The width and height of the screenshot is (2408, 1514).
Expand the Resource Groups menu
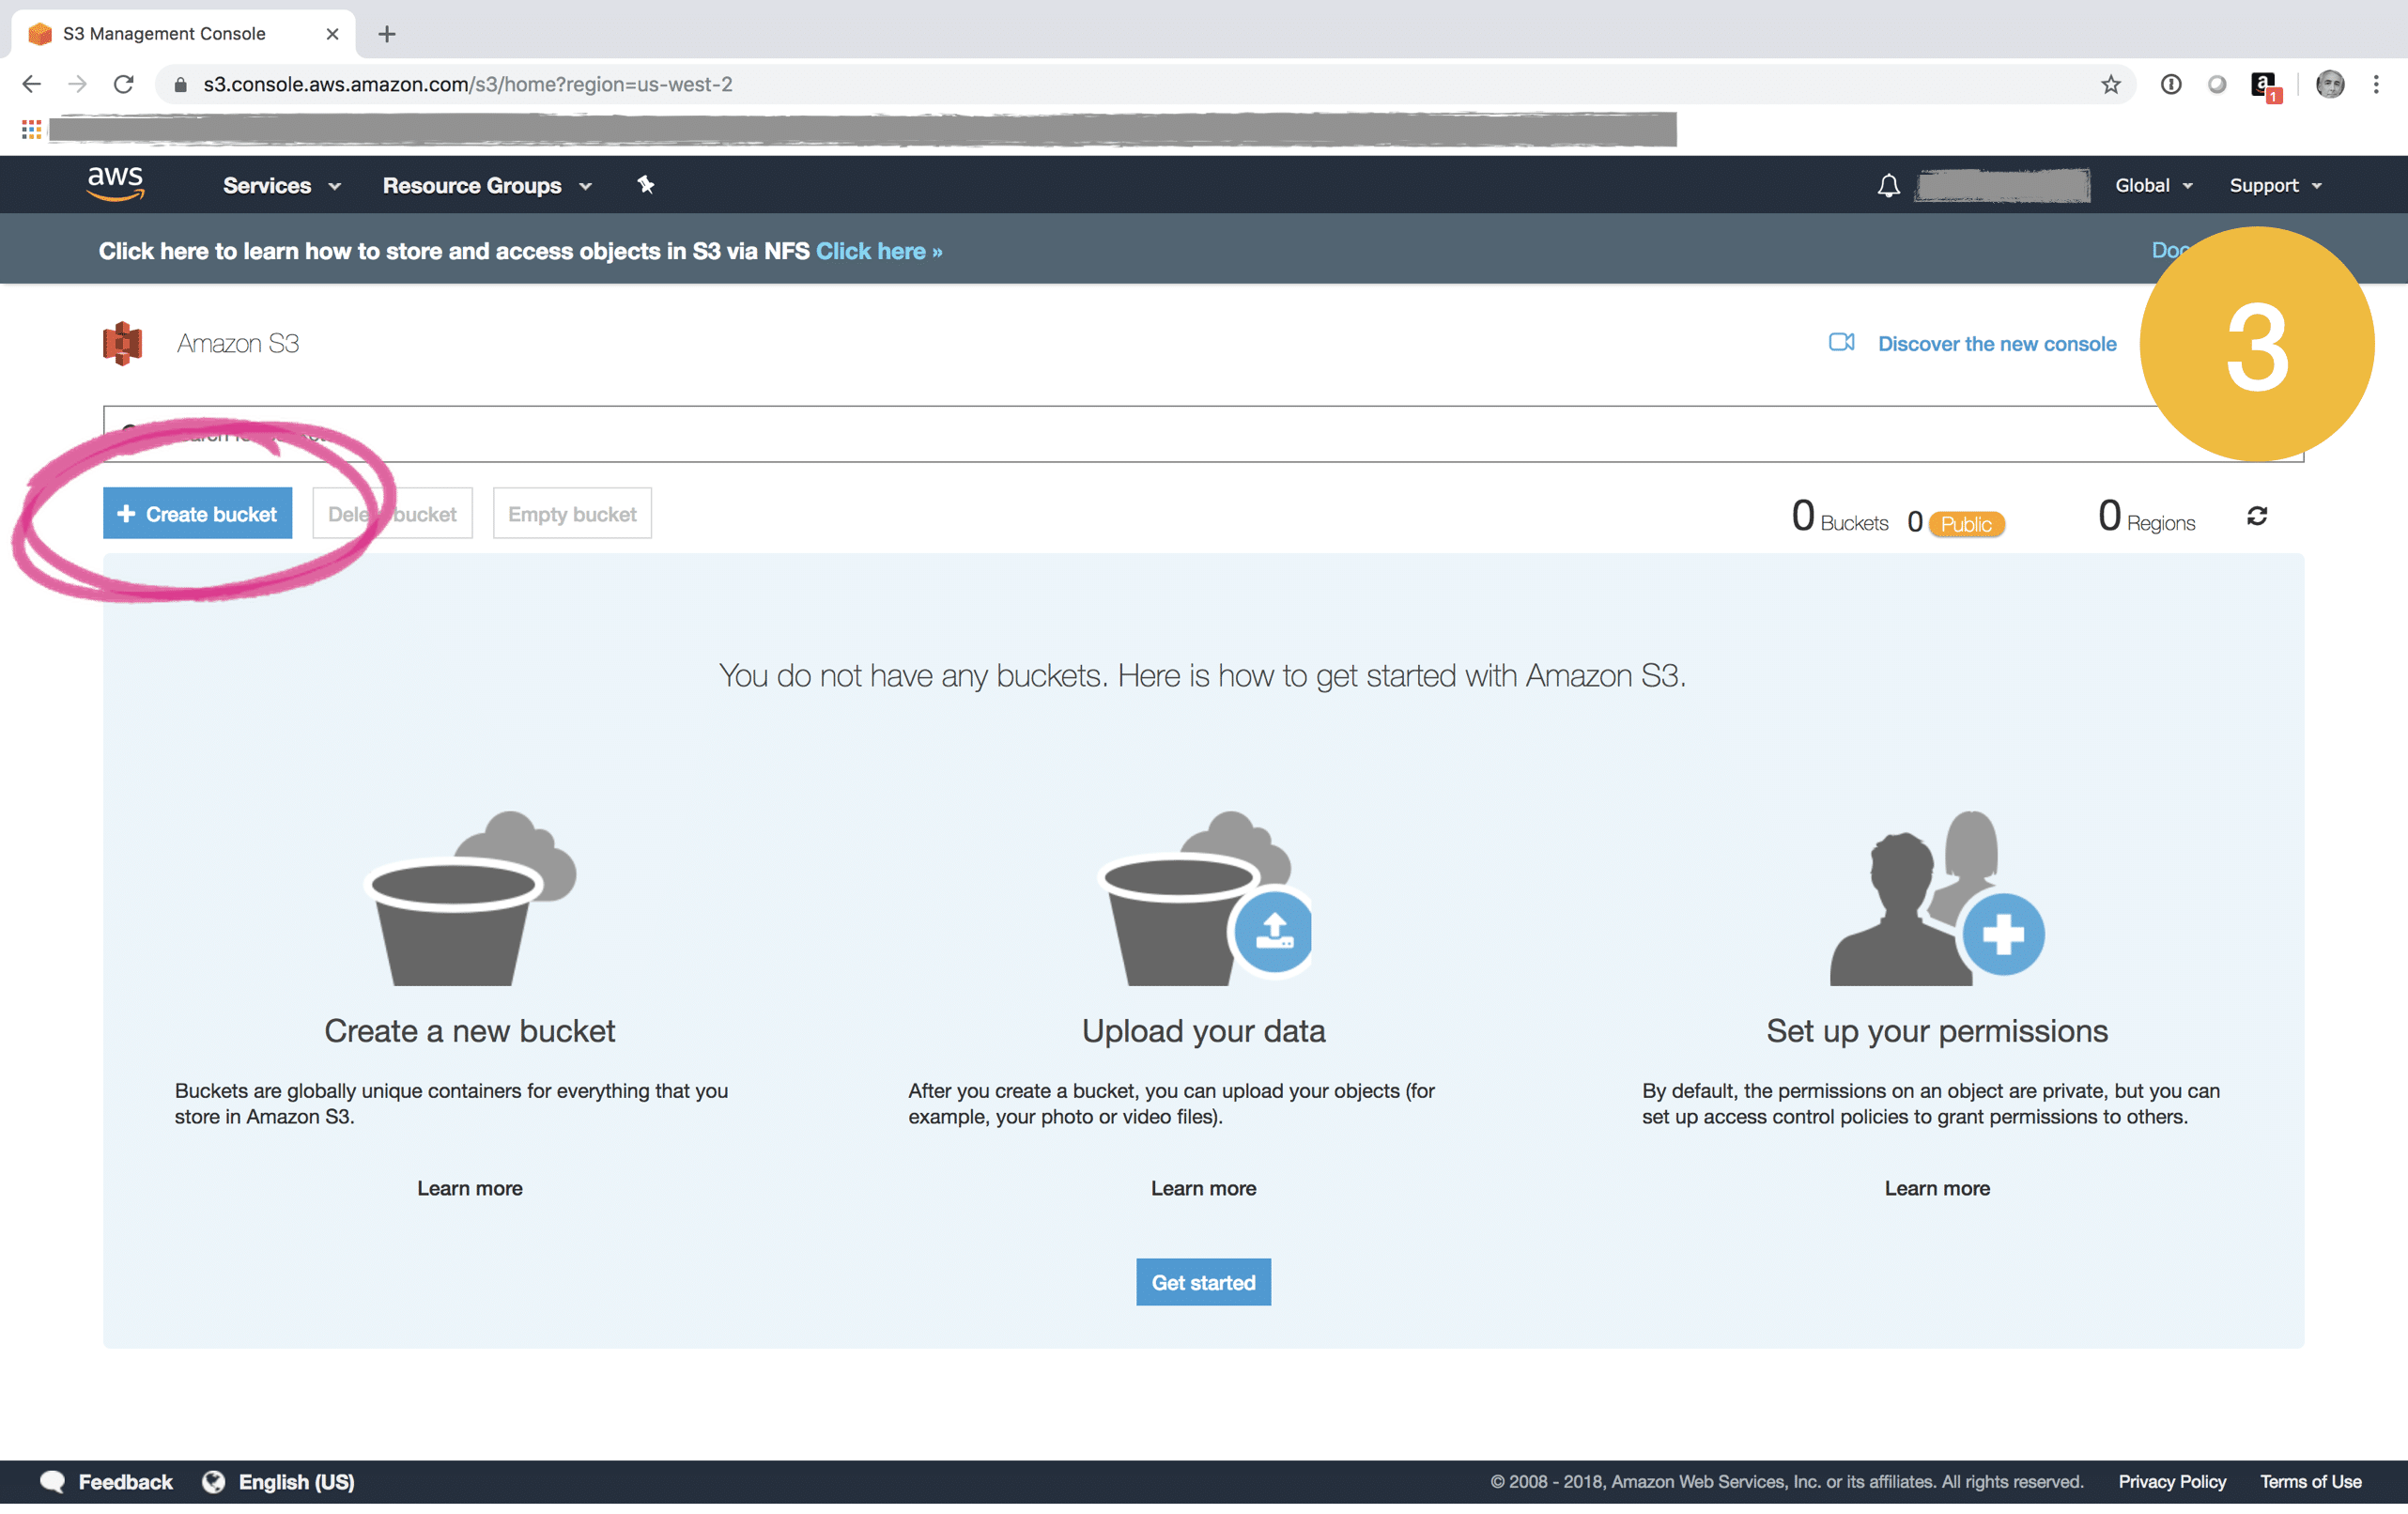[487, 186]
